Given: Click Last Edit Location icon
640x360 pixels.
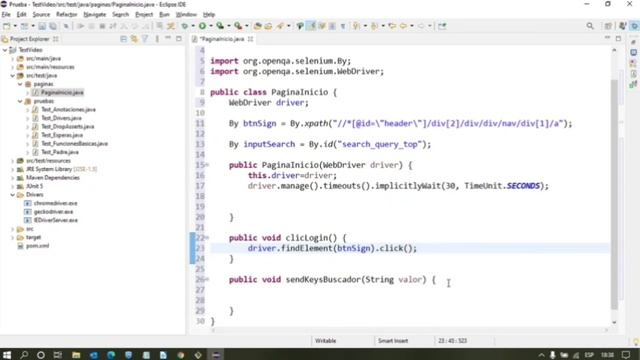Looking at the screenshot, I should pos(392,26).
